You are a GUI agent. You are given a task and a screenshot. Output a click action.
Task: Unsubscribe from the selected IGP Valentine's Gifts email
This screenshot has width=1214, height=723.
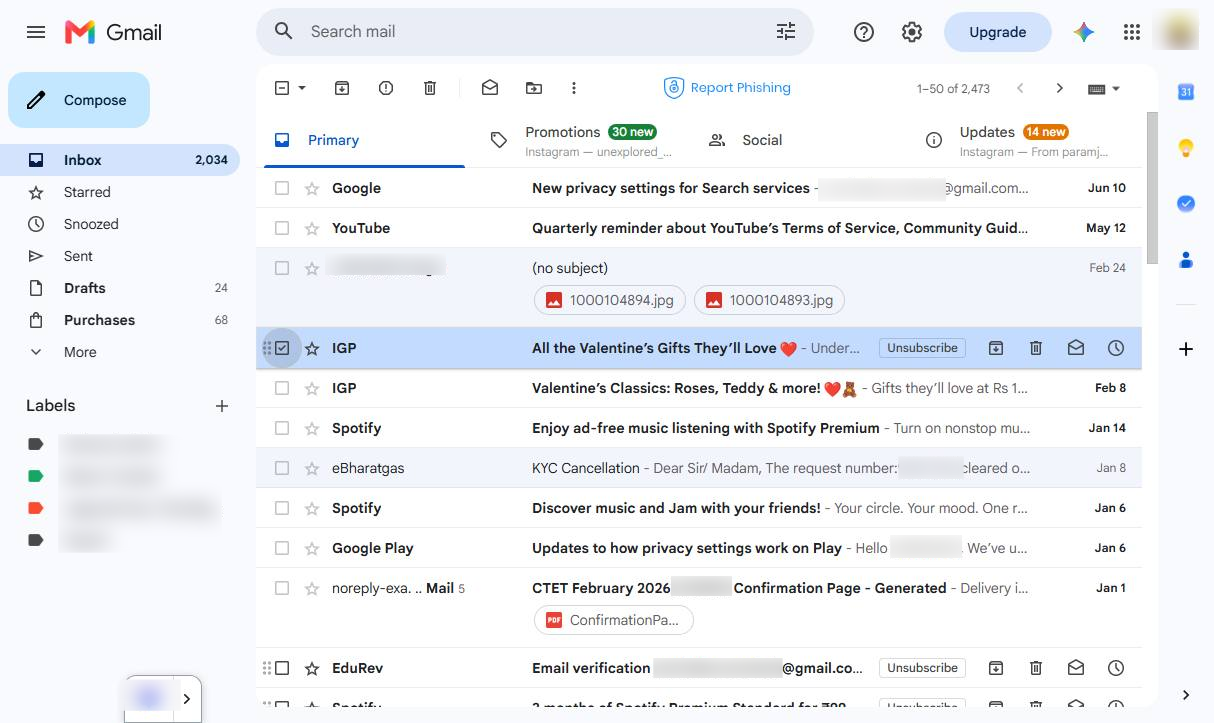(x=922, y=348)
